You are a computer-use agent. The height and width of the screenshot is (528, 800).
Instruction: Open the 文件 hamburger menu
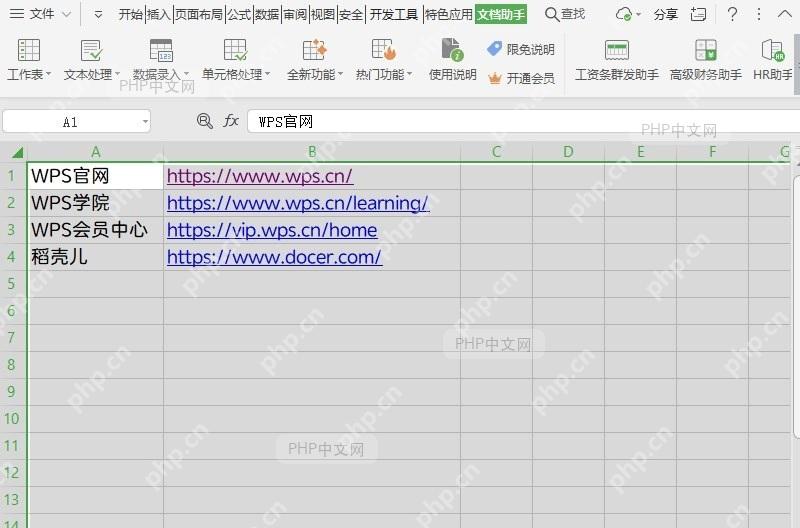(17, 14)
